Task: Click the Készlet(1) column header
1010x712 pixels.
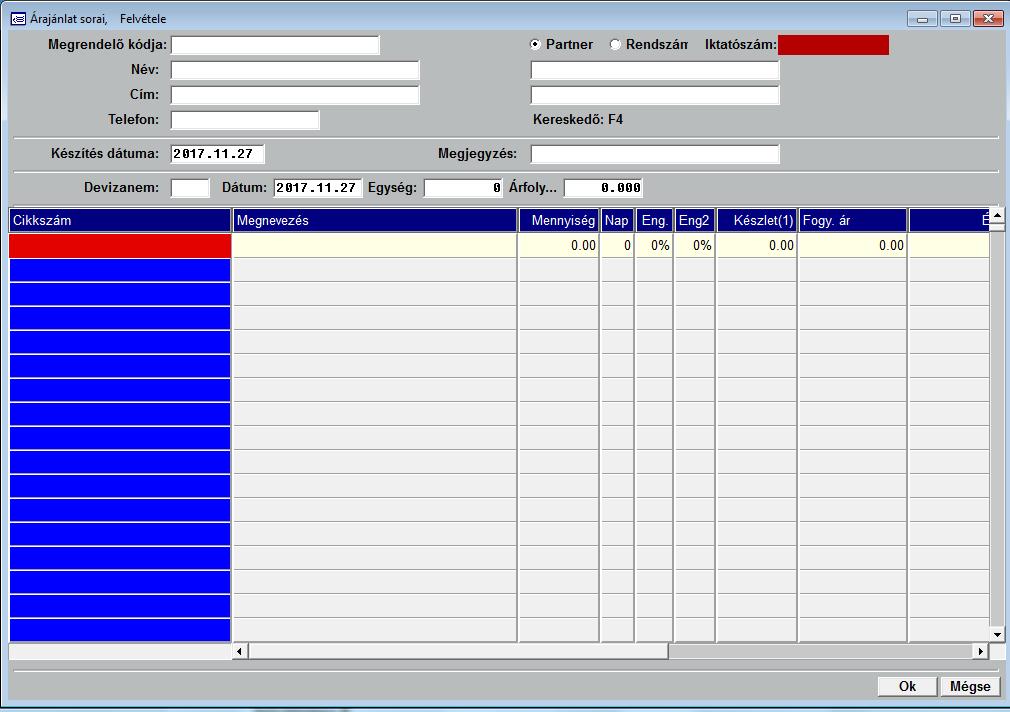Action: [757, 220]
